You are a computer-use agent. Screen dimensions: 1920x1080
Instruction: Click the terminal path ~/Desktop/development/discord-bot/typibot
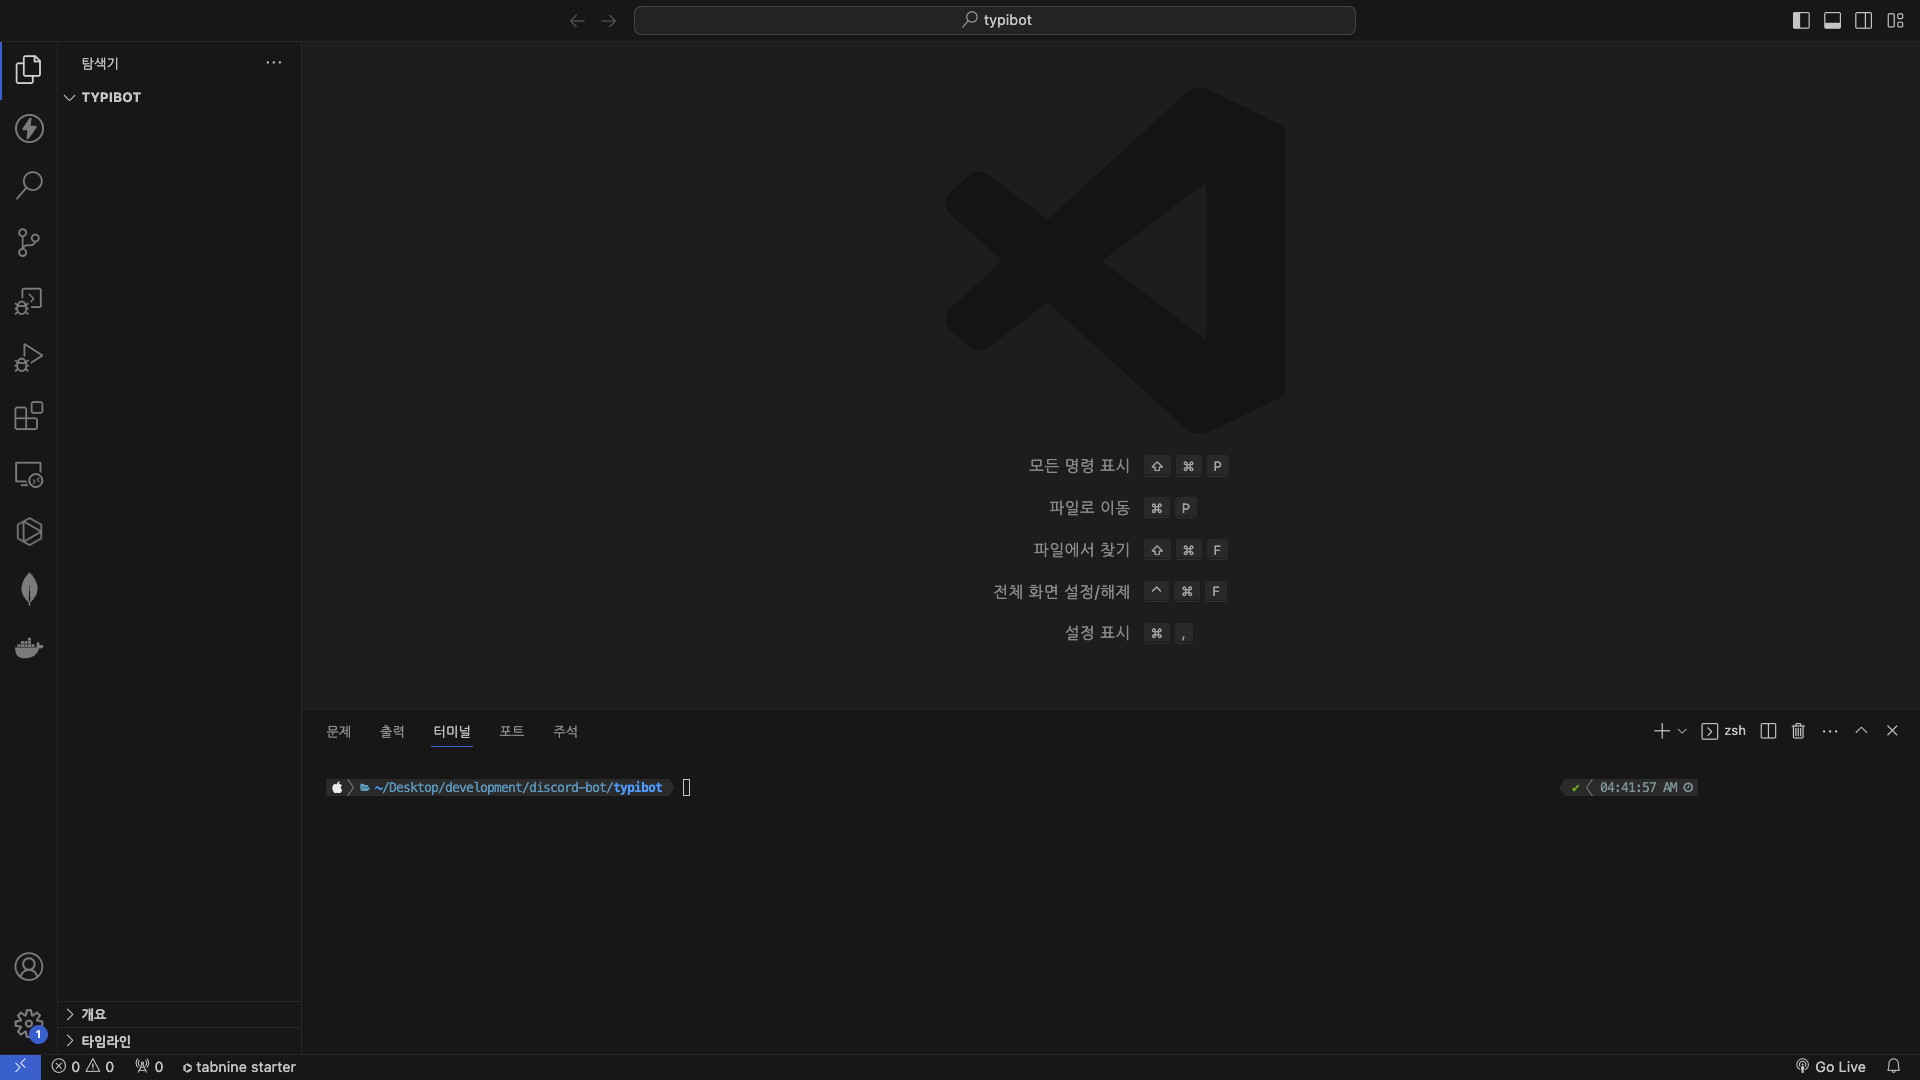coord(518,788)
